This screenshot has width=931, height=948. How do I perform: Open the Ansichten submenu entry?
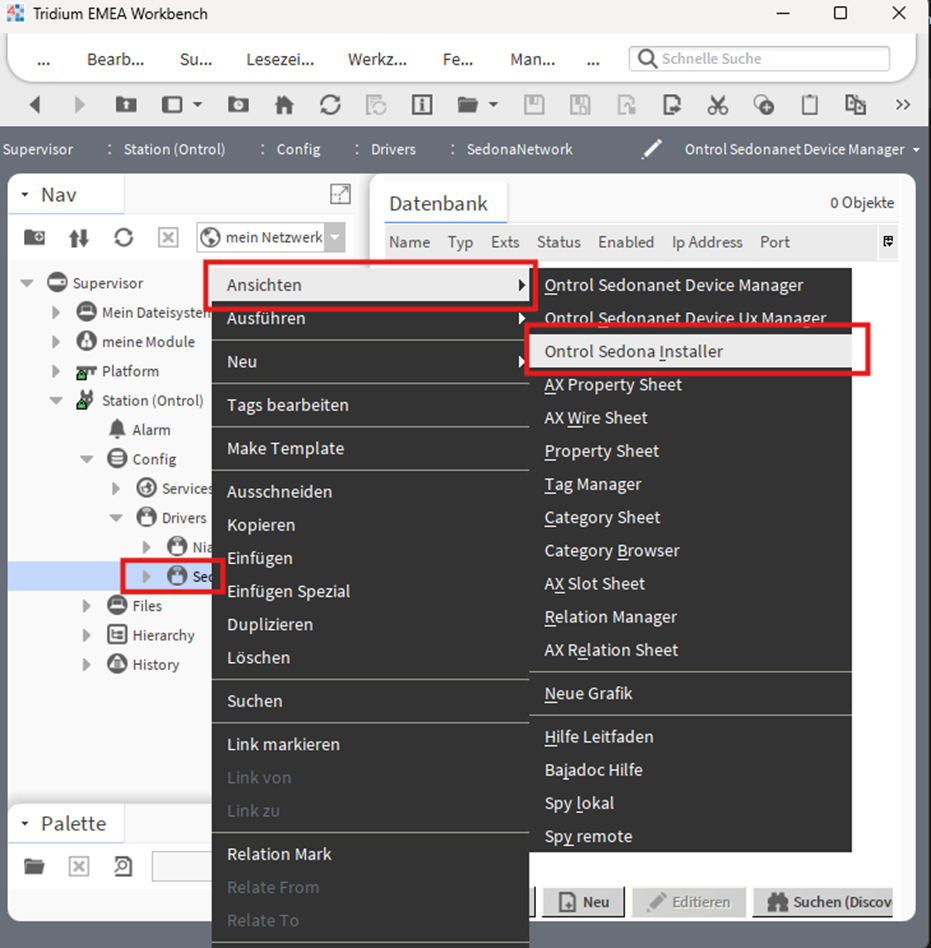pos(370,285)
